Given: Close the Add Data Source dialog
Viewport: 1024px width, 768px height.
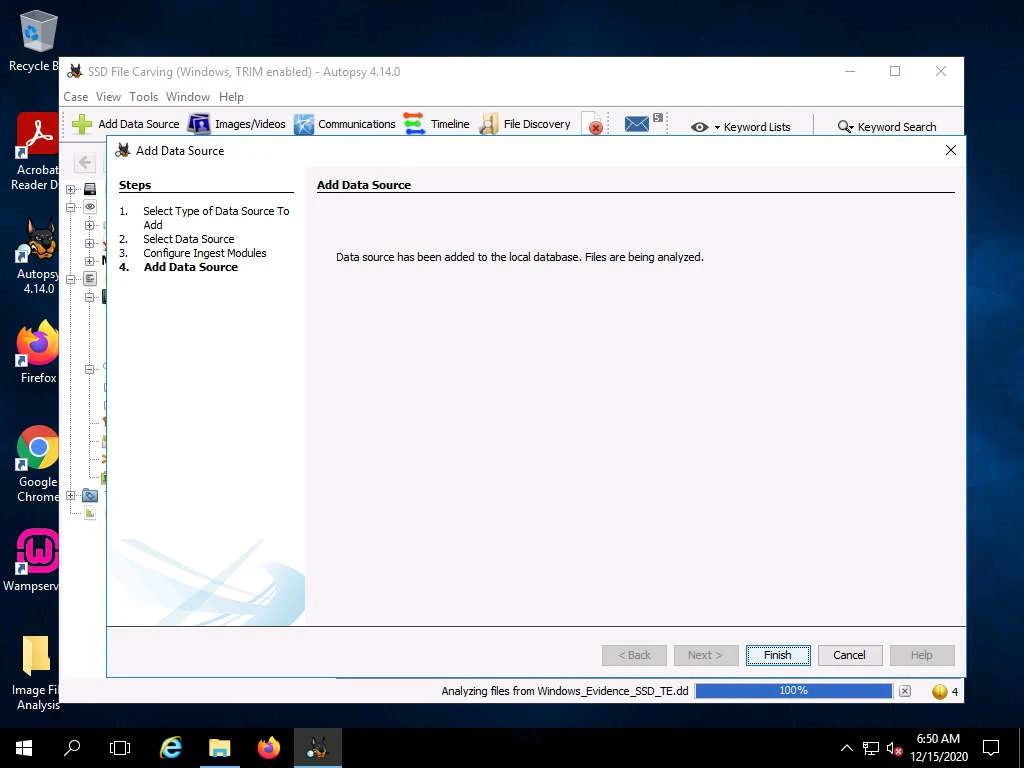Looking at the screenshot, I should [951, 150].
